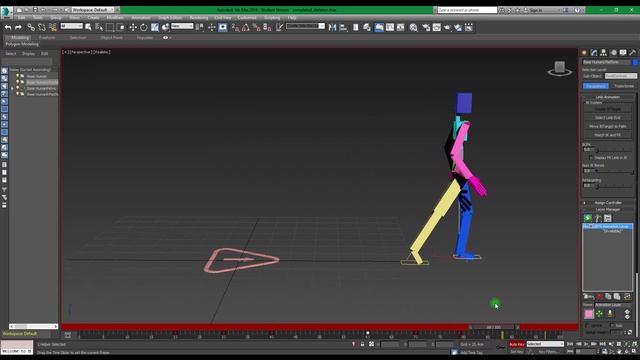Image resolution: width=640 pixels, height=360 pixels.
Task: Open the Material Editor icon
Action: tap(413, 27)
